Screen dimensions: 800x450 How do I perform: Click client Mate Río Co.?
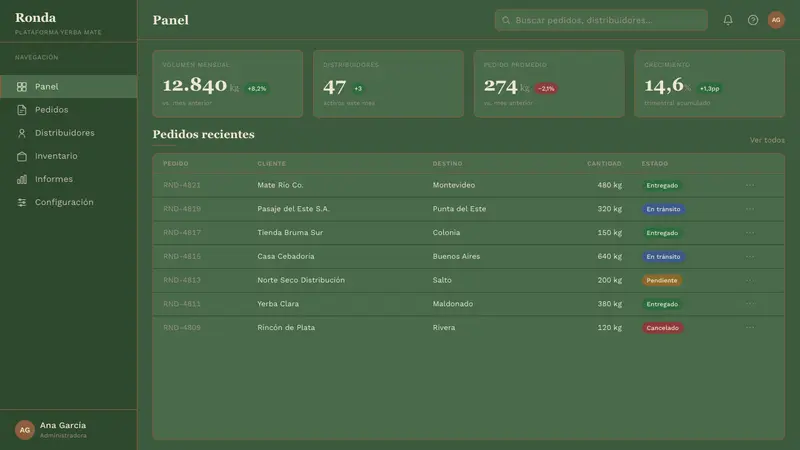(x=280, y=185)
